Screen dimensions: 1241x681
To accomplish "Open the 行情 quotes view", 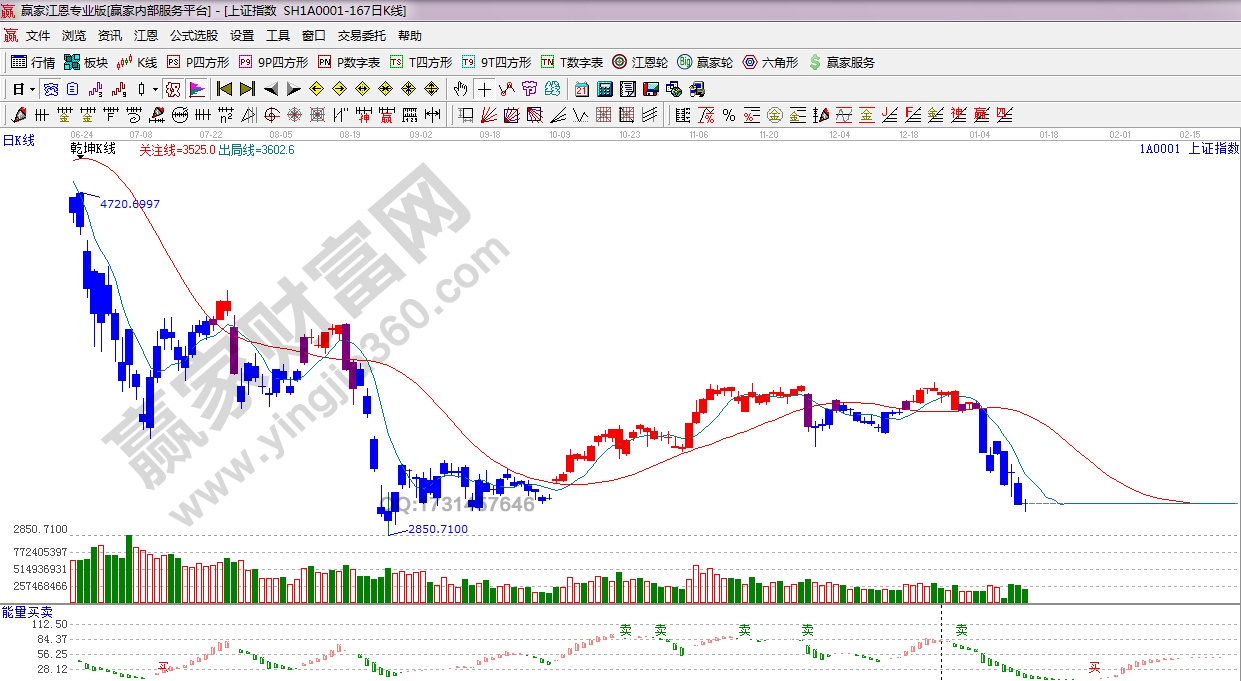I will point(32,62).
